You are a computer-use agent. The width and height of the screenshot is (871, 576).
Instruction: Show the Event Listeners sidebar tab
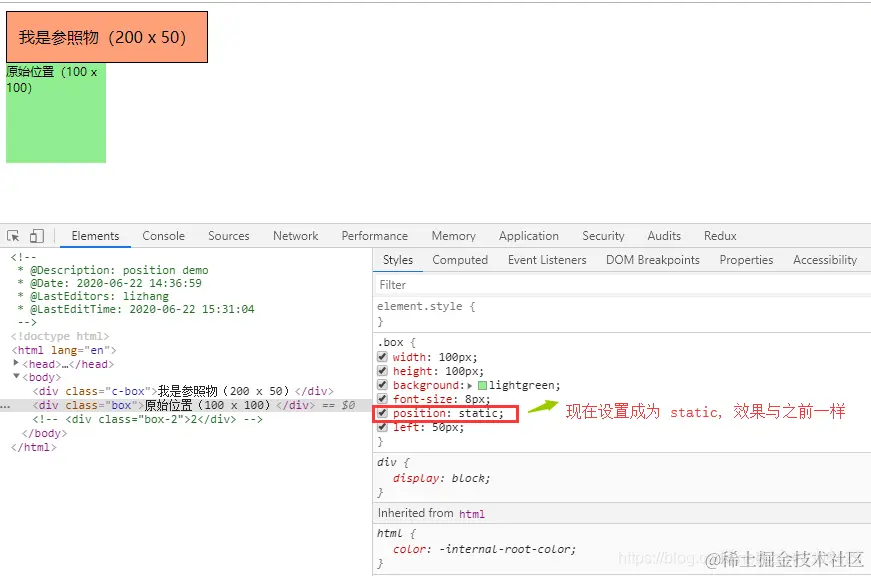(x=547, y=260)
